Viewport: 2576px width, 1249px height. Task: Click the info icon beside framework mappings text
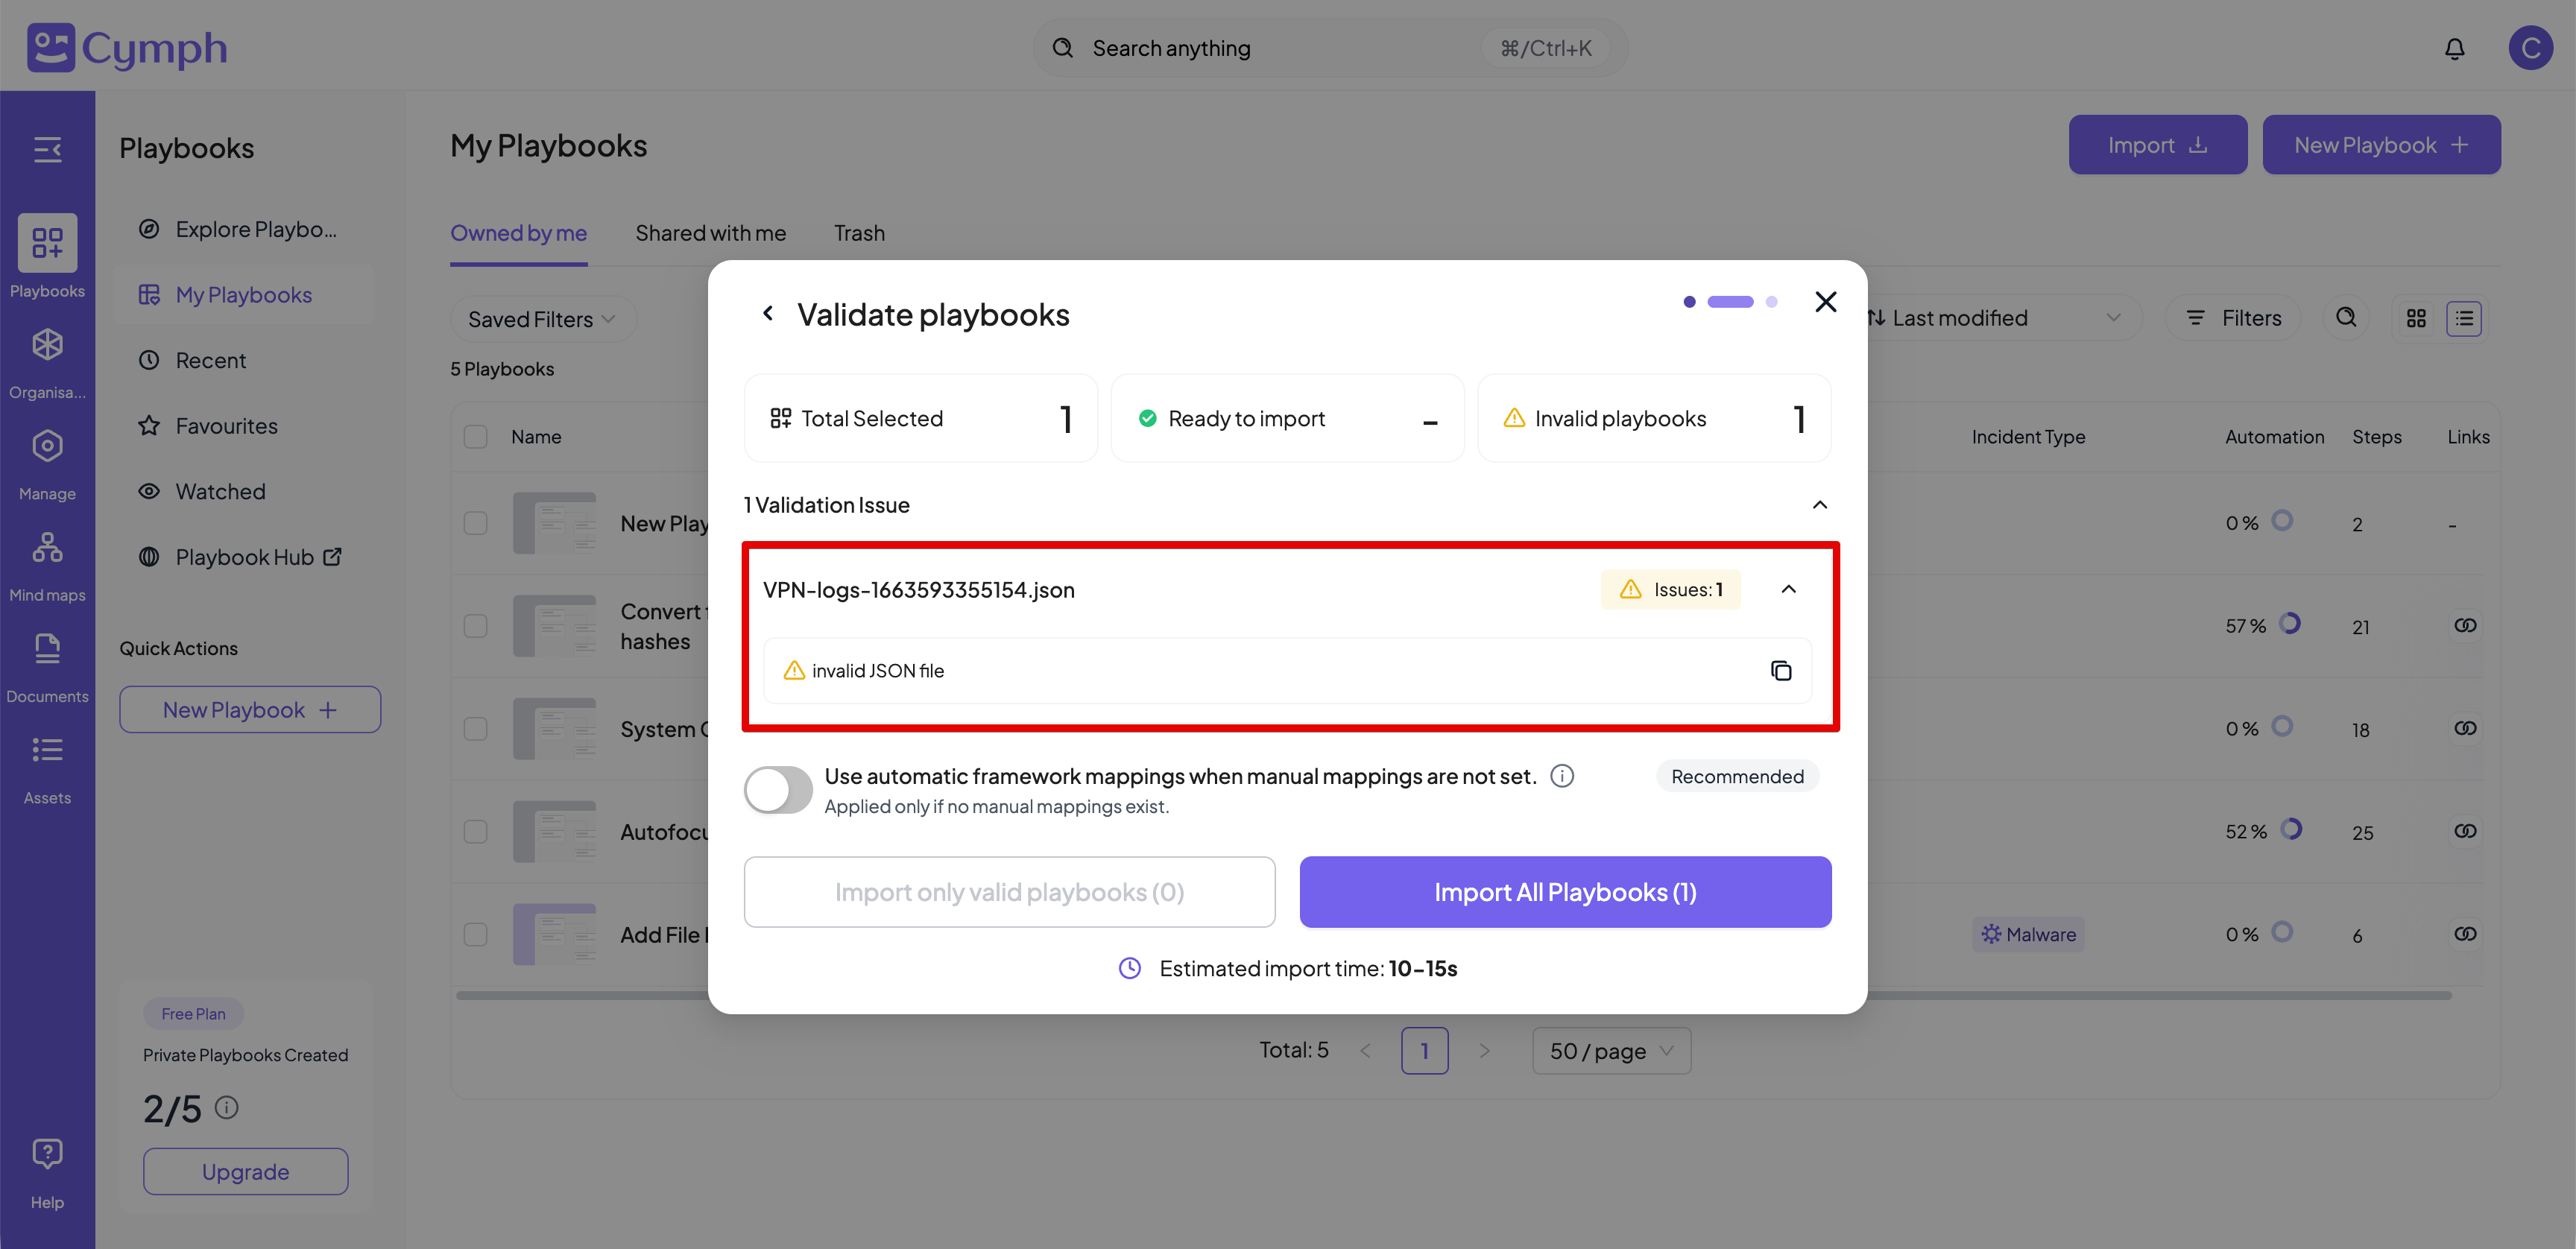1561,776
